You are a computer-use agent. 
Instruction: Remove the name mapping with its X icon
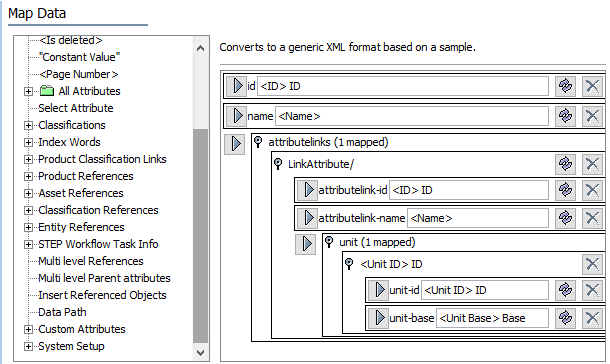click(x=592, y=116)
